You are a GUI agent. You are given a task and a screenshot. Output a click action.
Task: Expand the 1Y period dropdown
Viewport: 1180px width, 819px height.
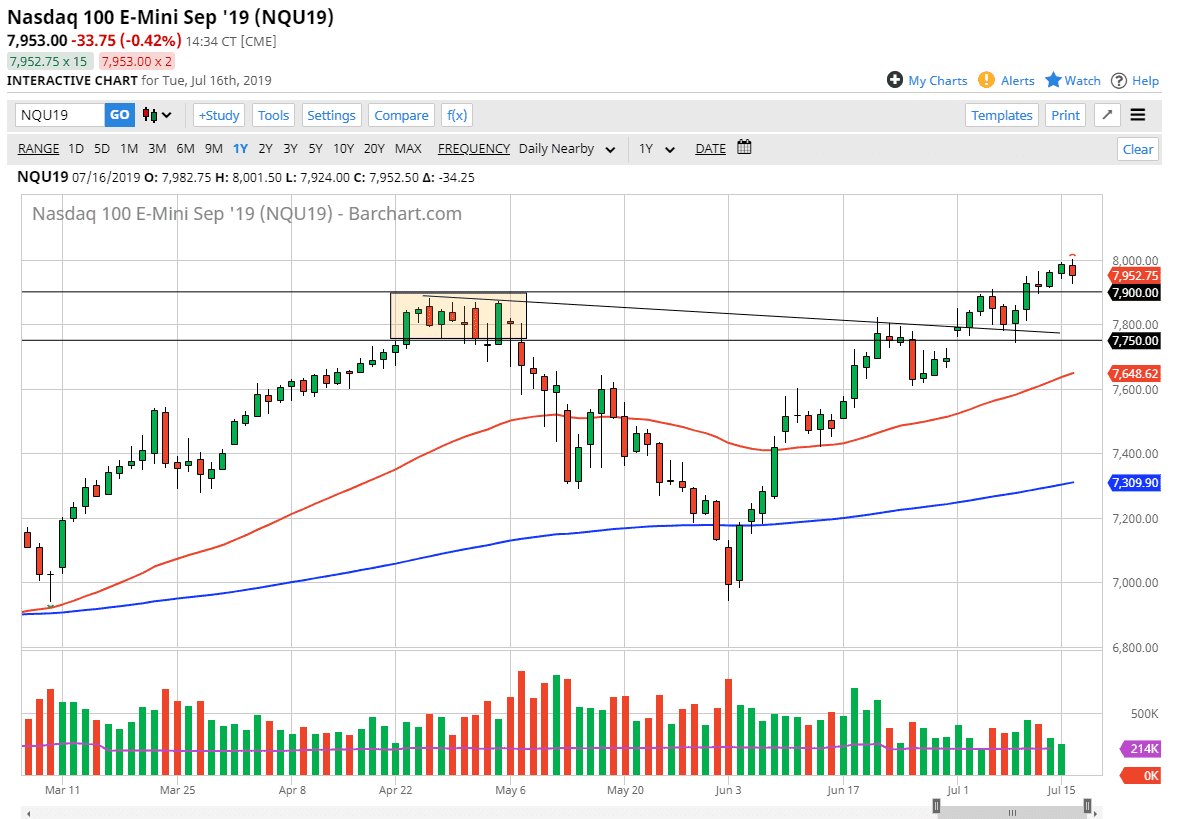coord(657,149)
